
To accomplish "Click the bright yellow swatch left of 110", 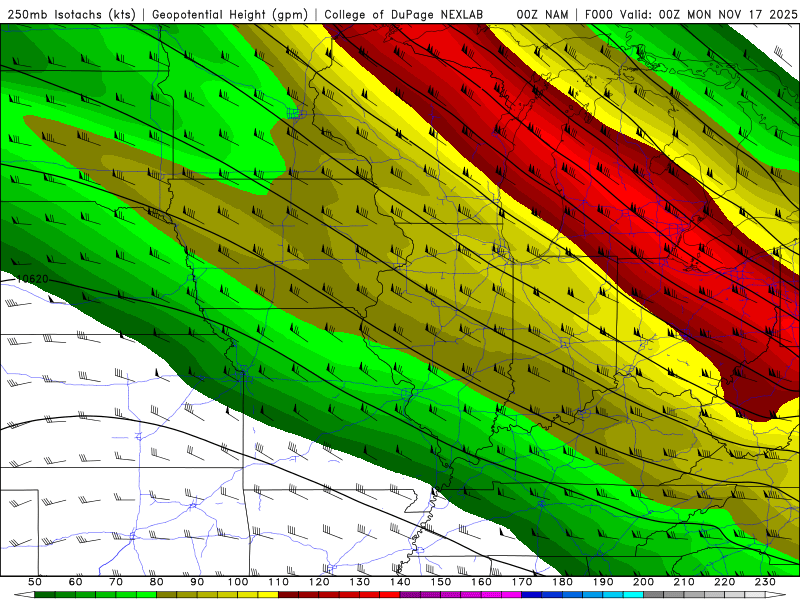I will pyautogui.click(x=268, y=595).
